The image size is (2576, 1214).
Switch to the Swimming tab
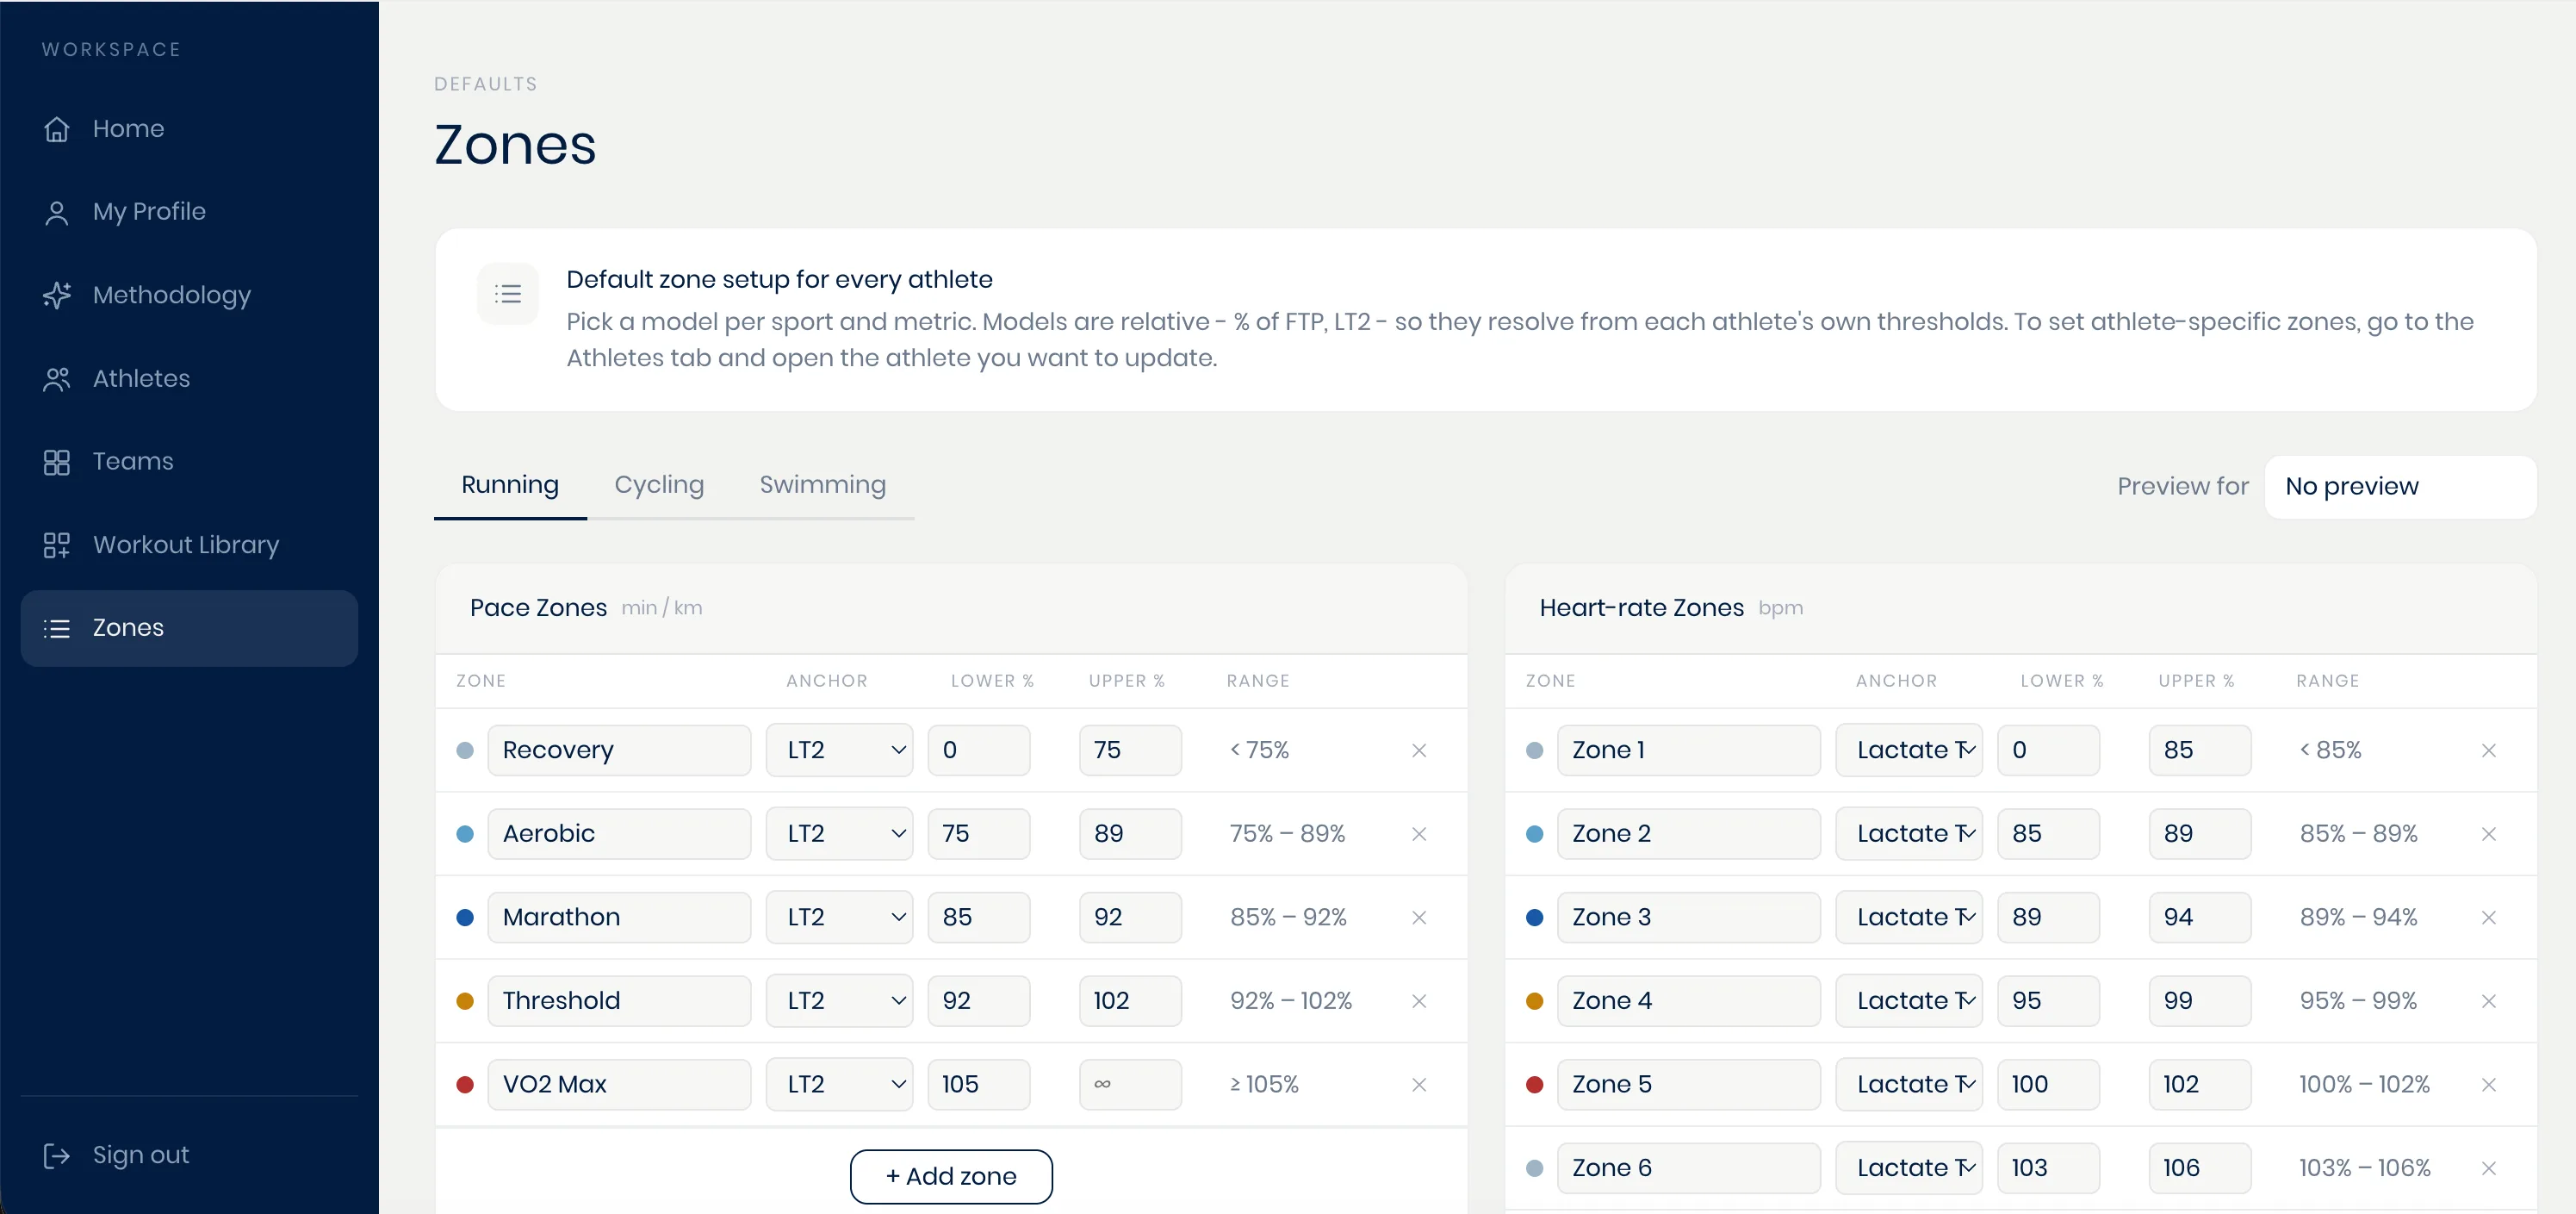(823, 485)
